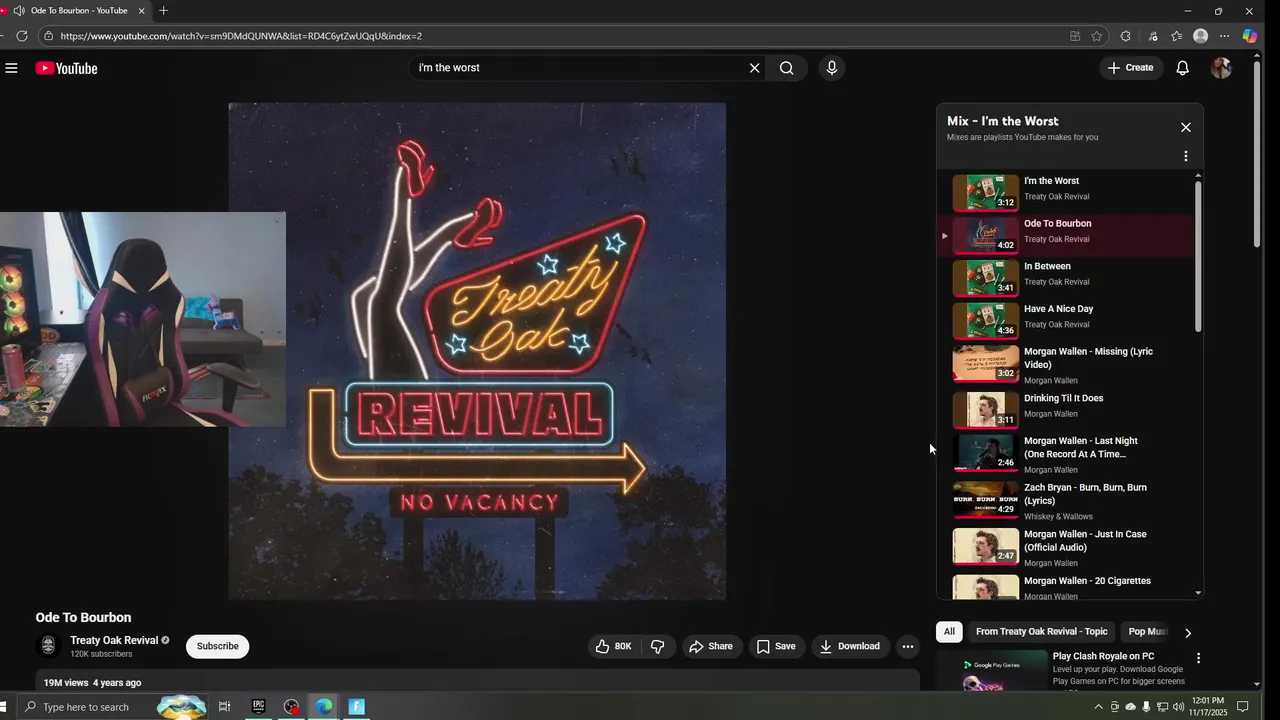Save video to a playlist
Image resolution: width=1280 pixels, height=720 pixels.
[x=776, y=646]
